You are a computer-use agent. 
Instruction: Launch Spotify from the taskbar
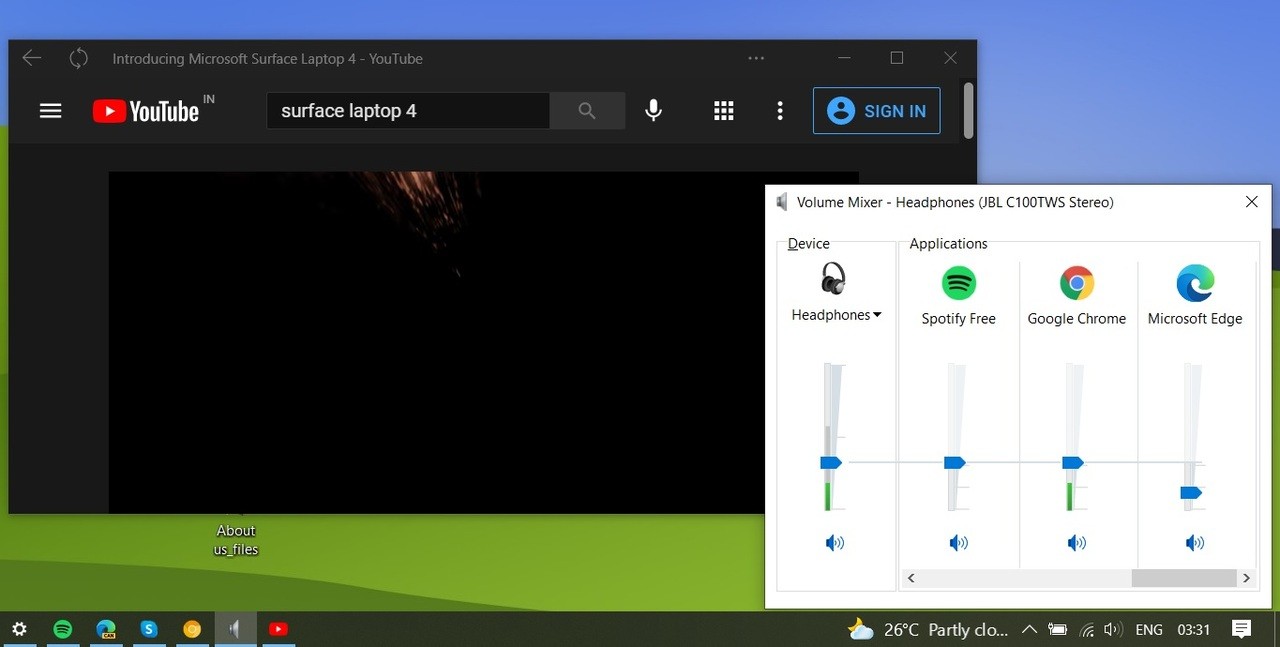point(63,629)
